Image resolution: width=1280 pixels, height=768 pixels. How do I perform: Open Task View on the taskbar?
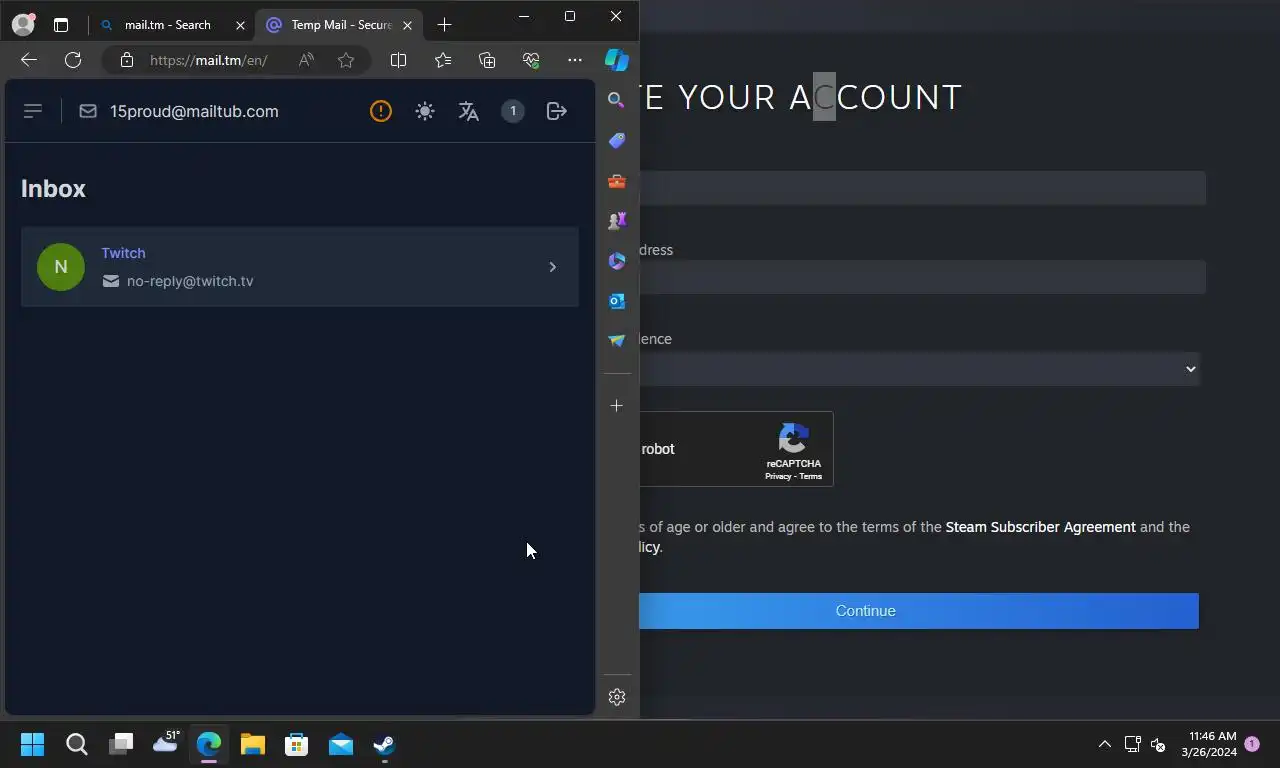121,744
